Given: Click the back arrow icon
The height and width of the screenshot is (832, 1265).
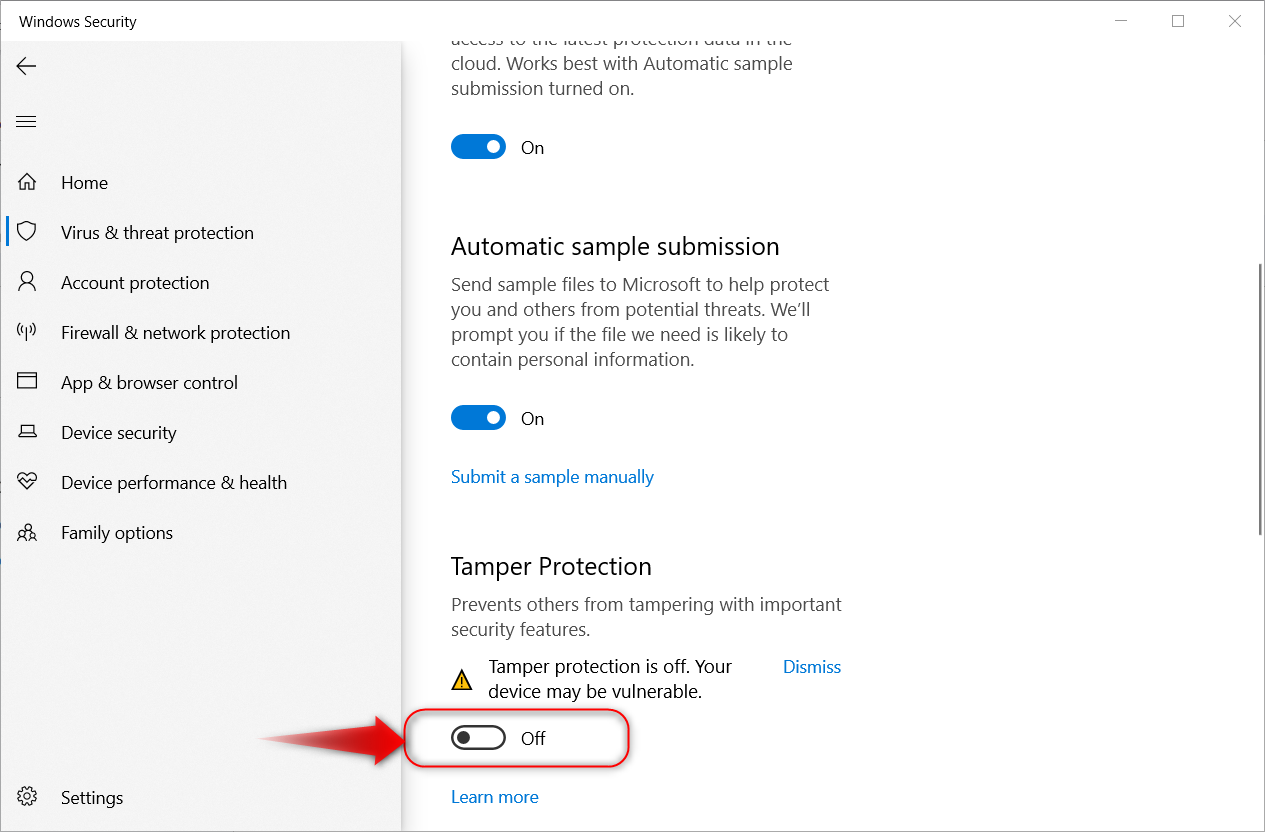Looking at the screenshot, I should point(26,66).
